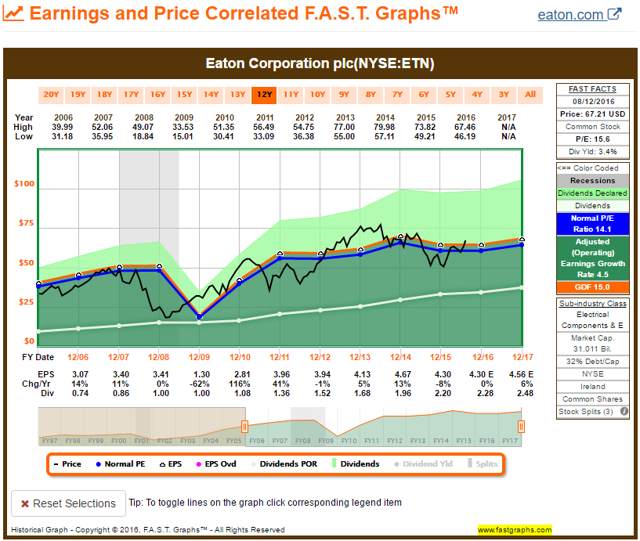This screenshot has width=640, height=541.
Task: Click the left range slider handle
Action: coord(244,427)
